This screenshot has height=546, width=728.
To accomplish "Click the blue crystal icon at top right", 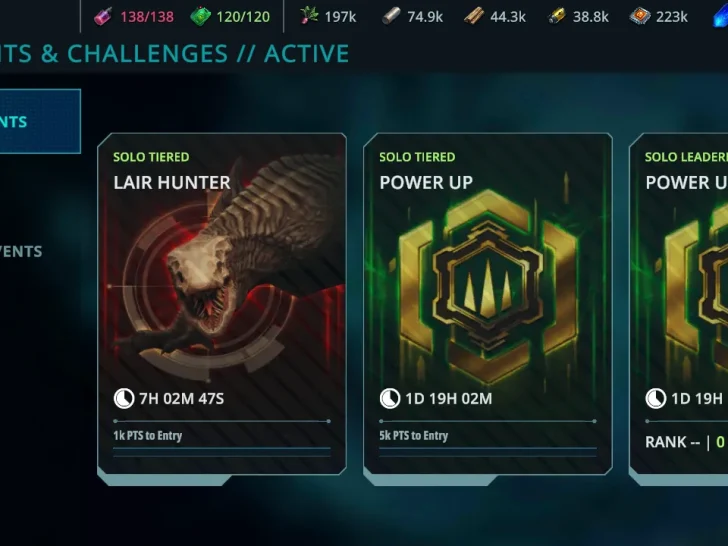I will (721, 18).
